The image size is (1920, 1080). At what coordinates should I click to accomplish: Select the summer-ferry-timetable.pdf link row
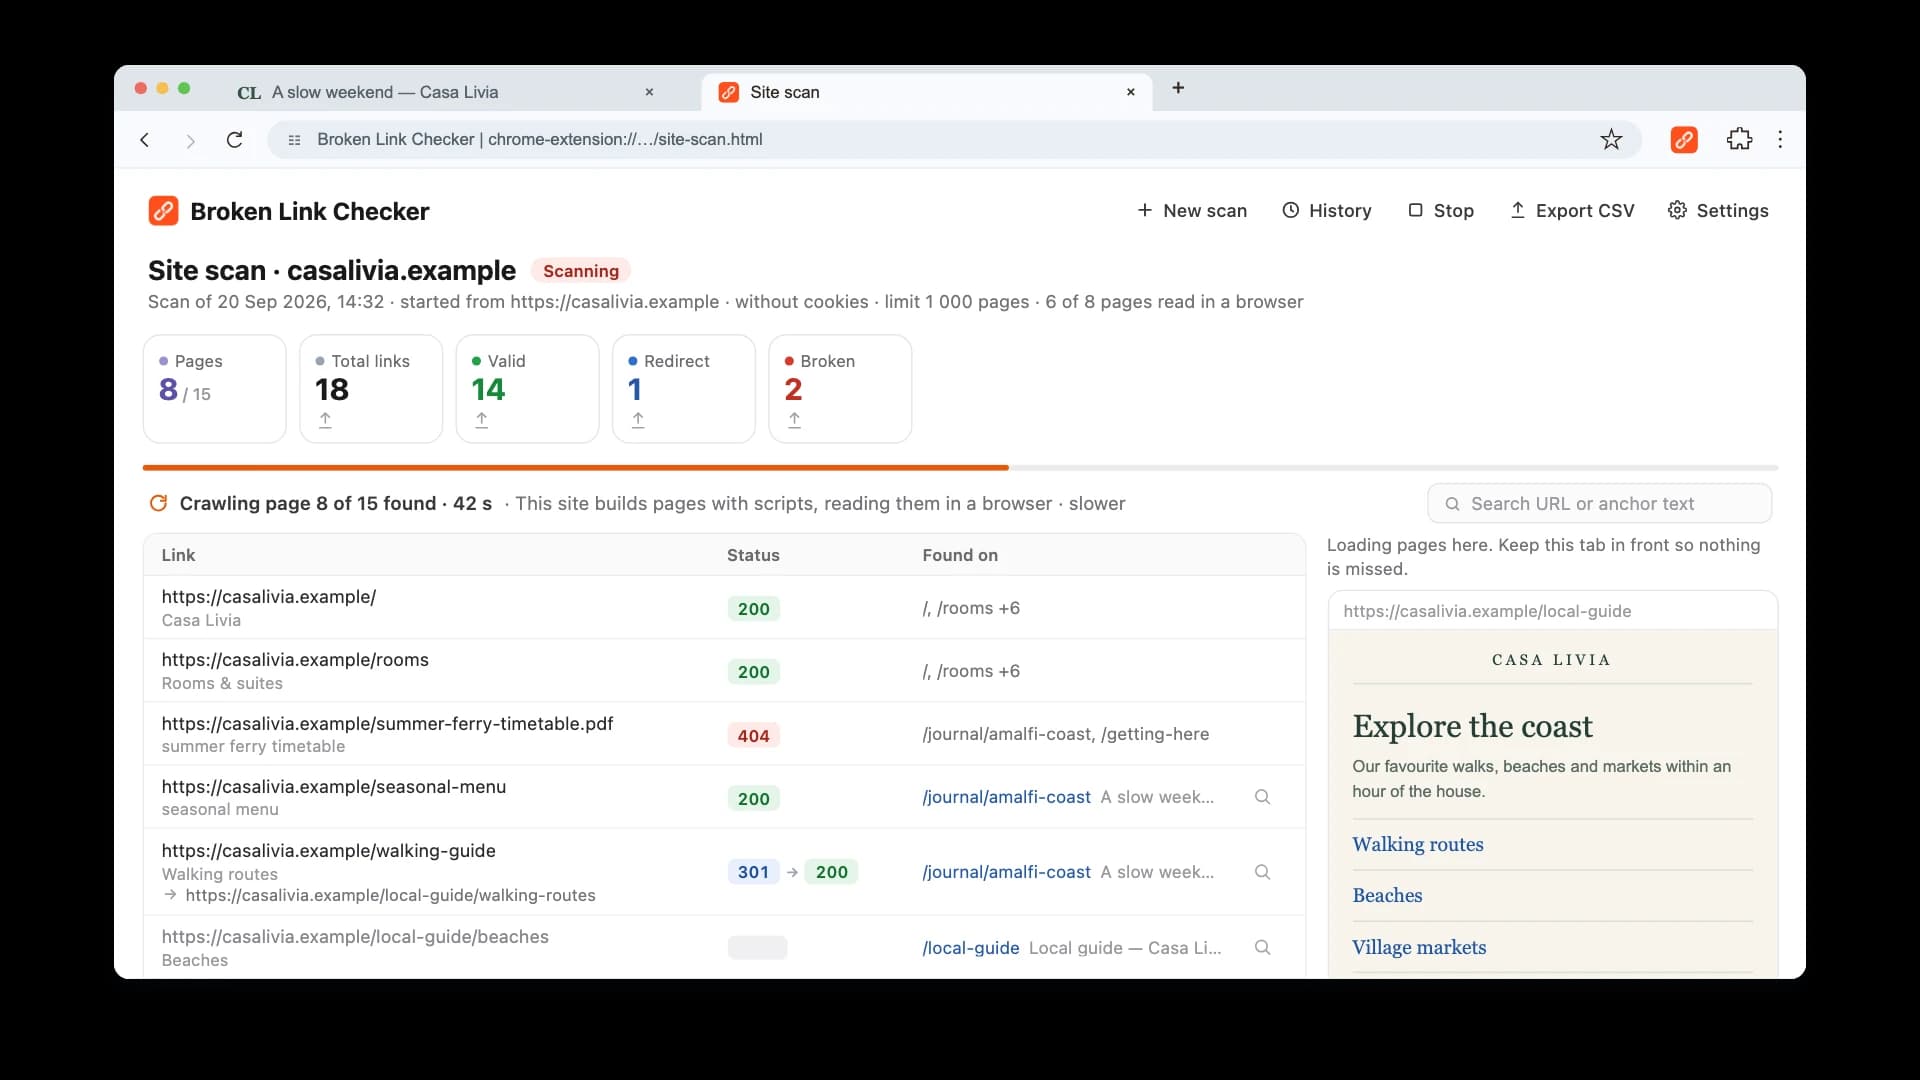click(724, 734)
